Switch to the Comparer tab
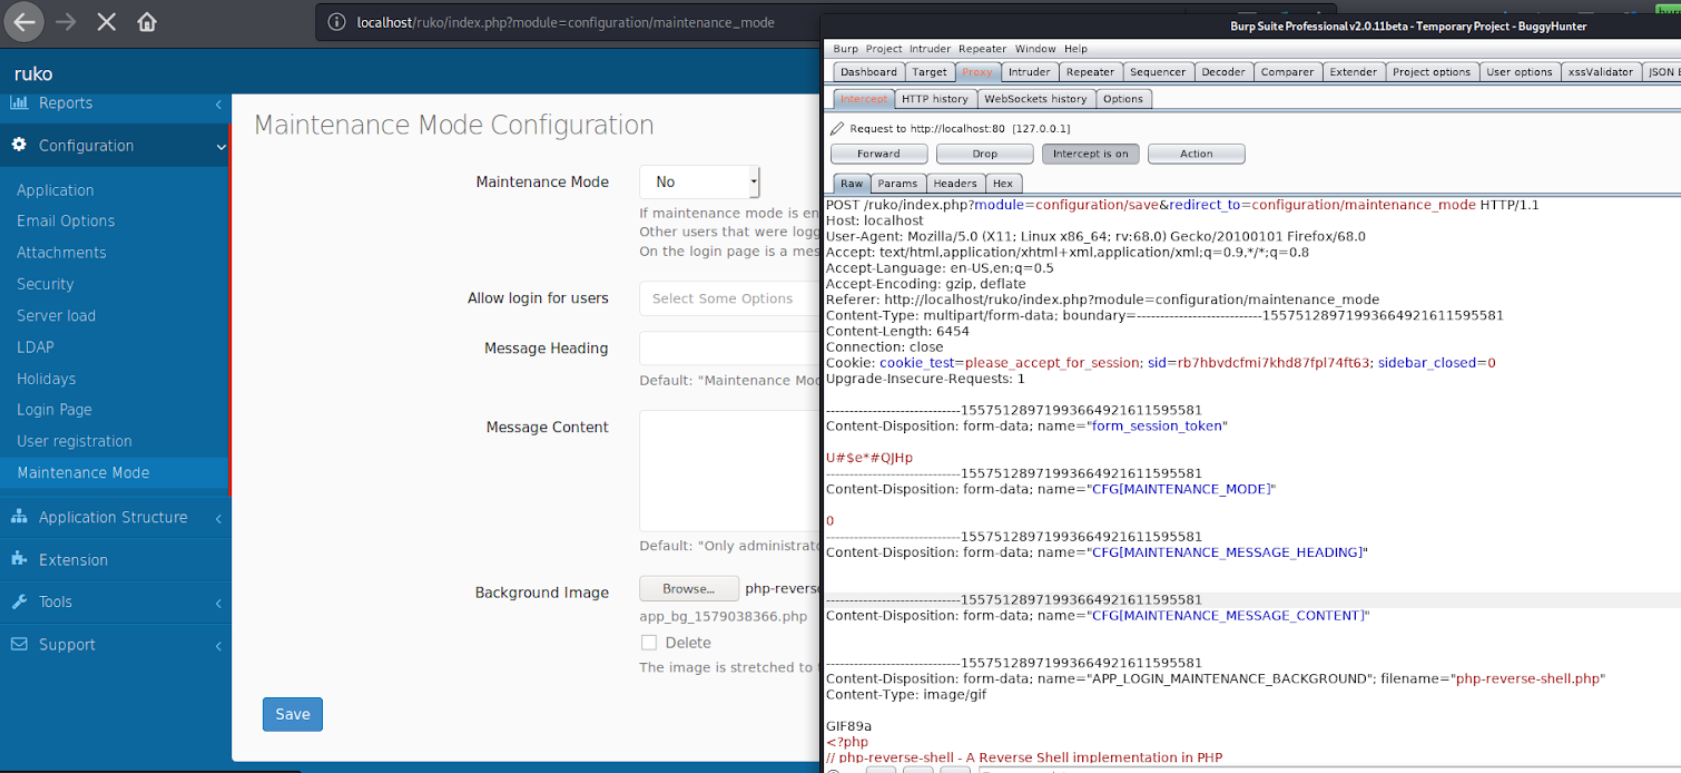 pyautogui.click(x=1287, y=72)
